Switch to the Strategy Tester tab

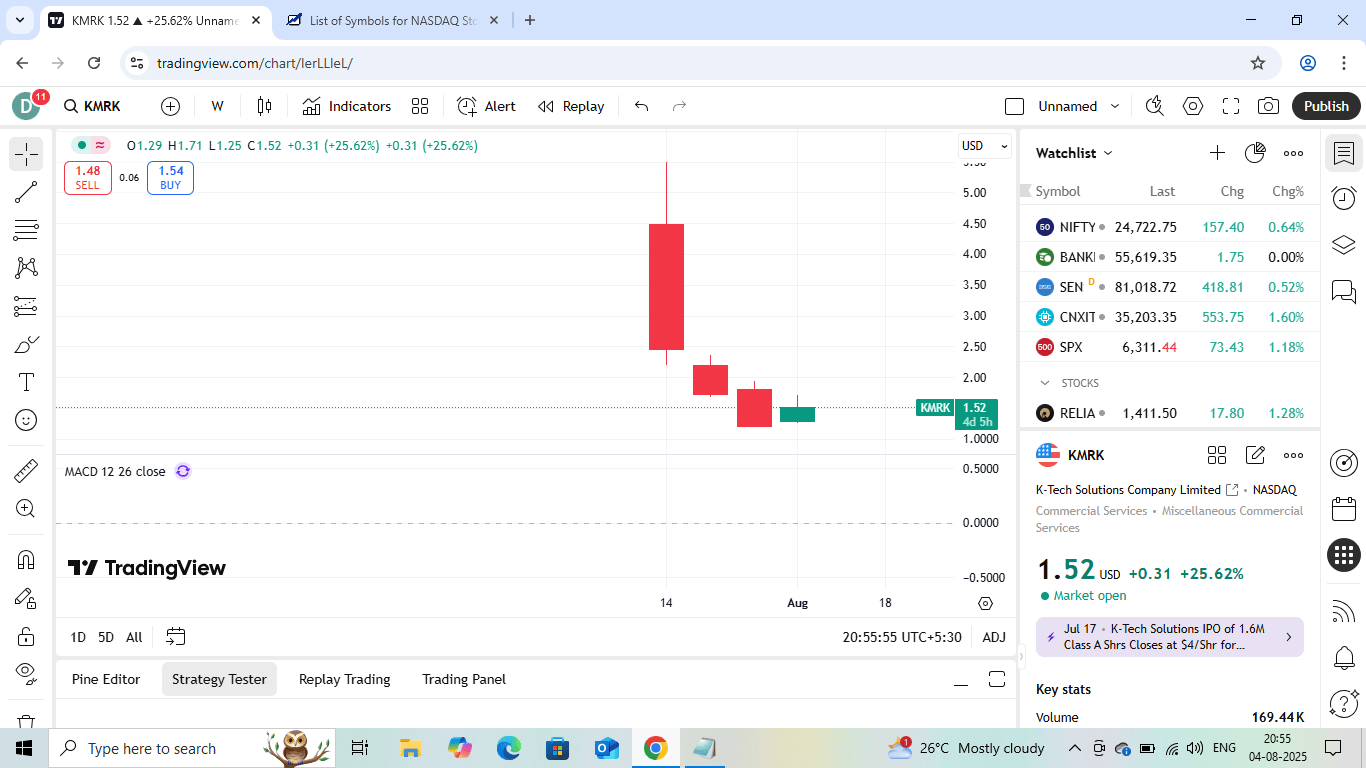(219, 679)
